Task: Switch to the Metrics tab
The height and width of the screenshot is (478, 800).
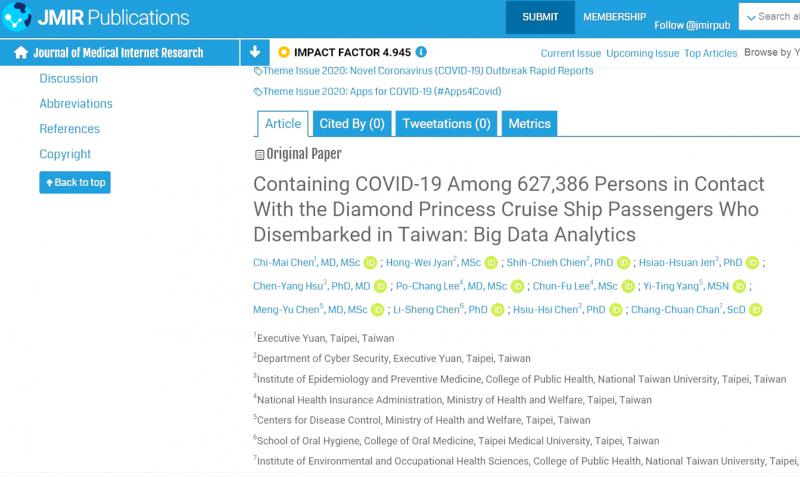Action: [x=529, y=123]
